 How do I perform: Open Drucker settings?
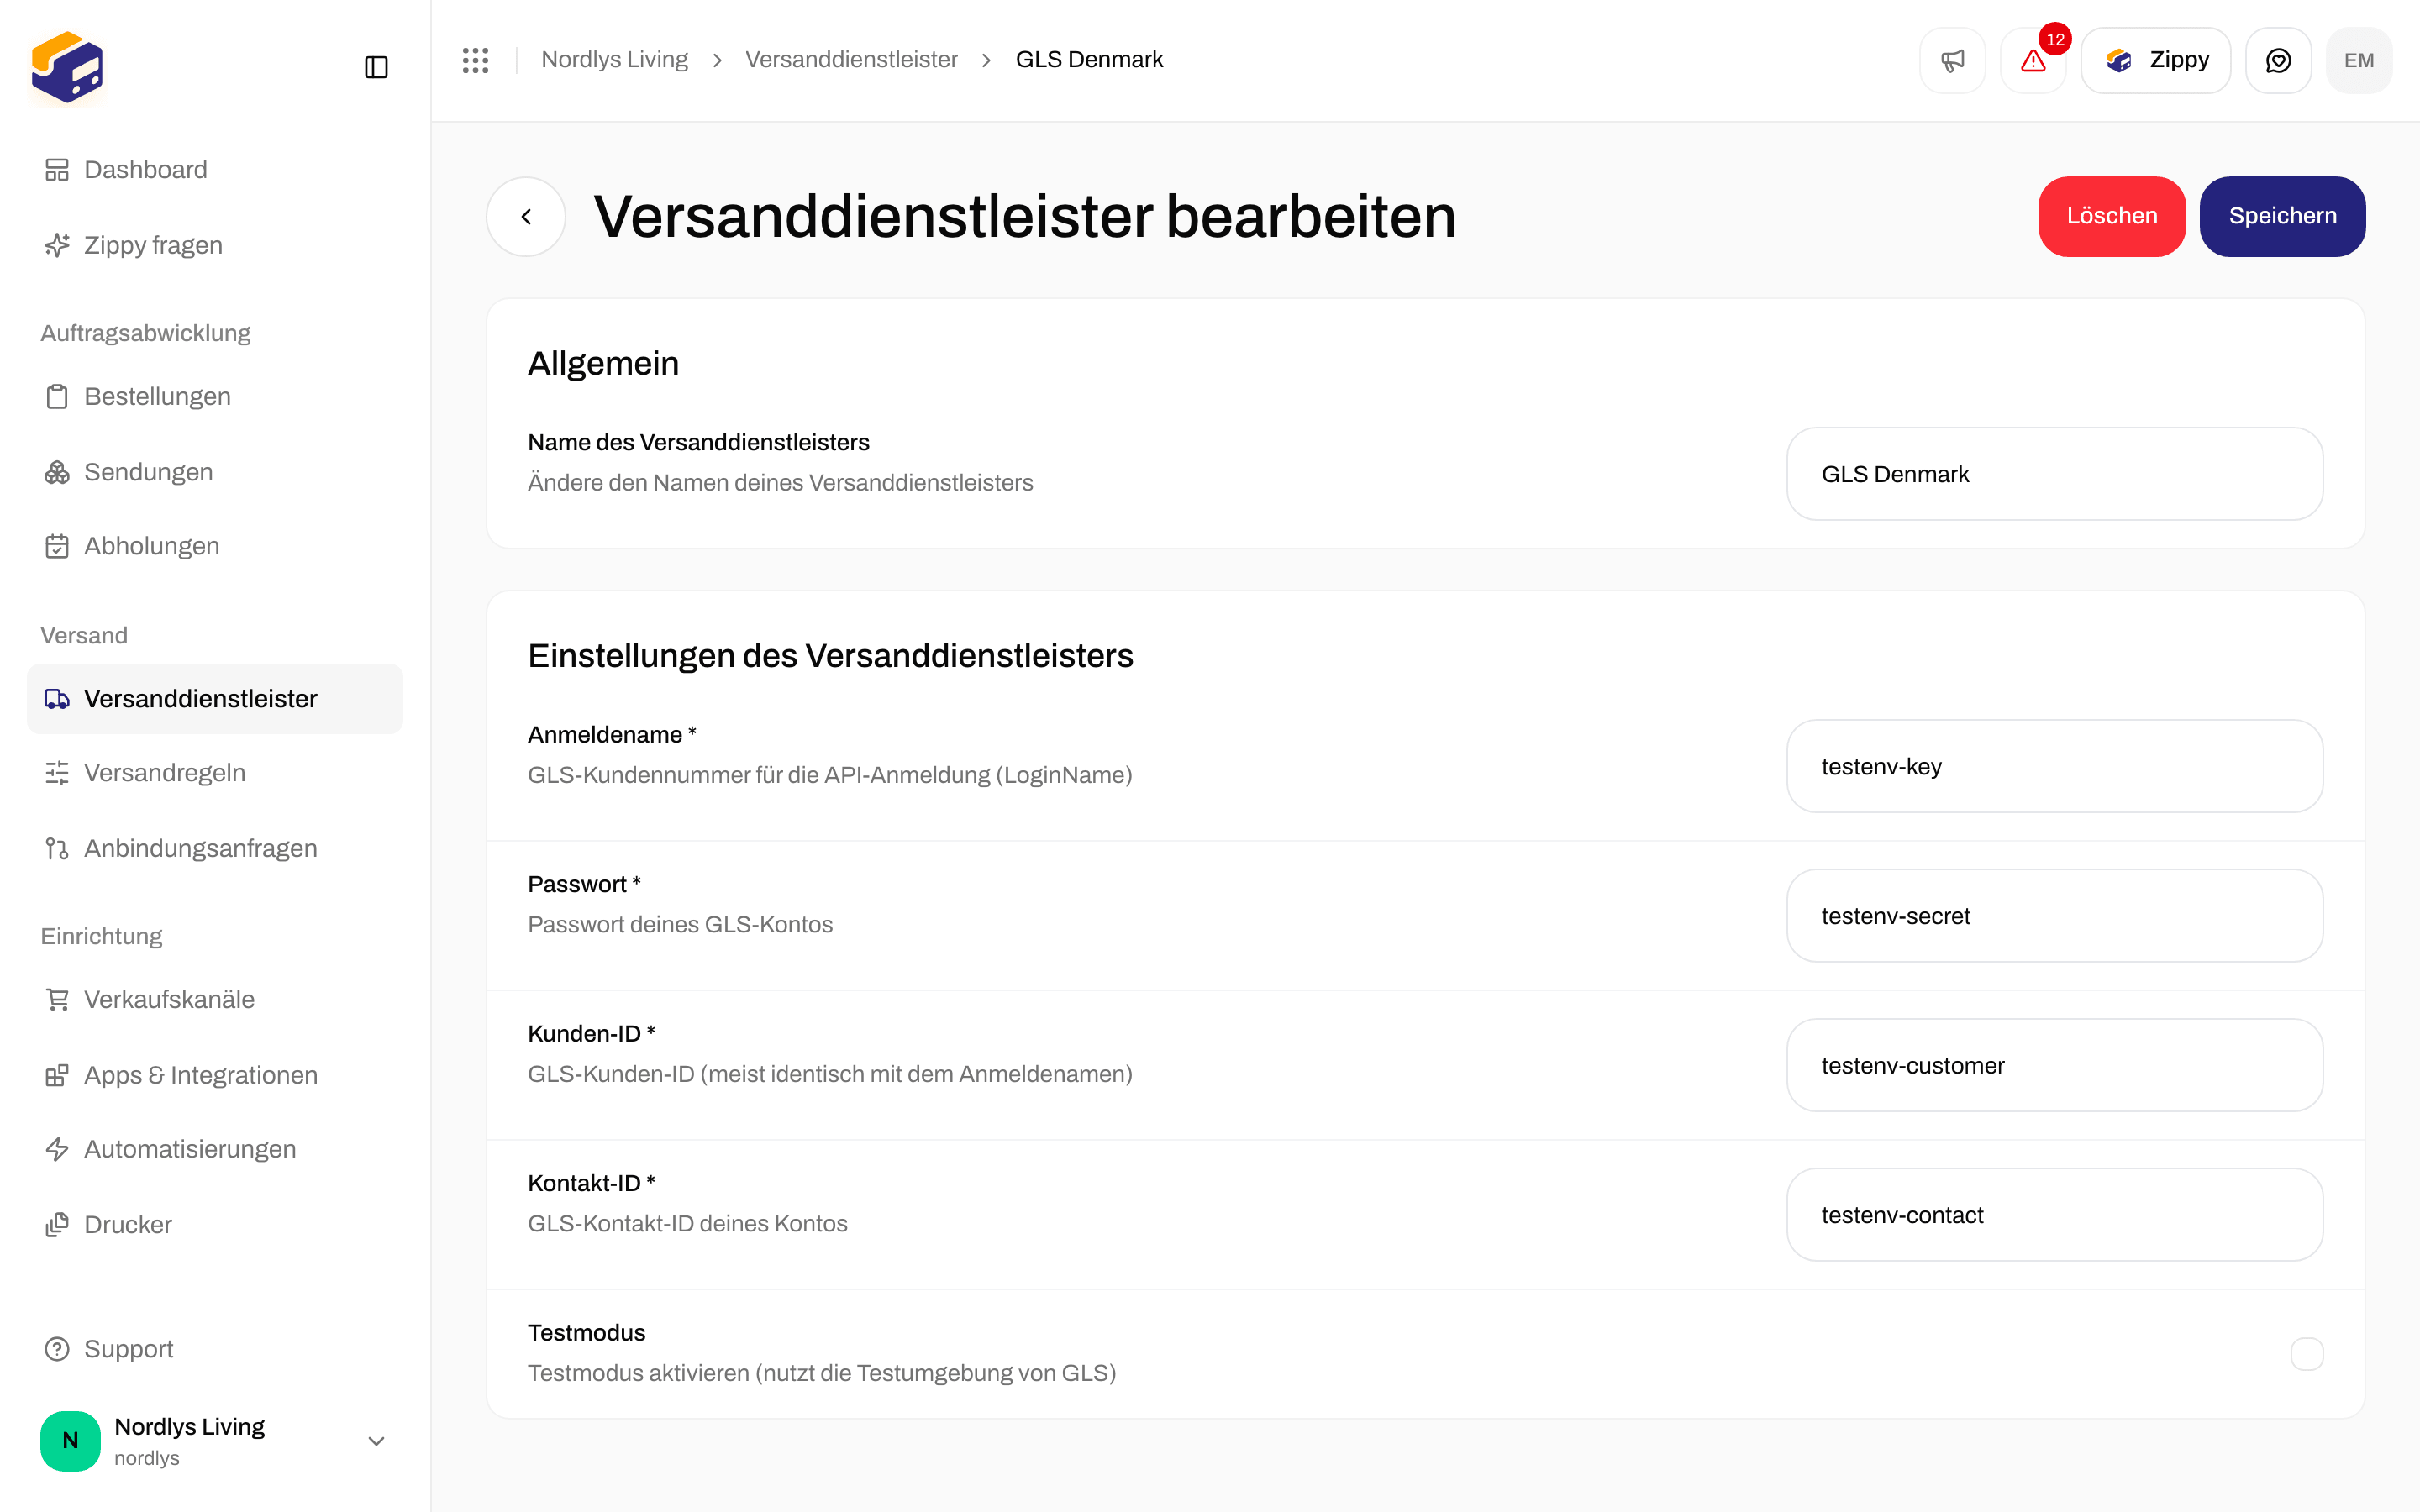pos(215,1224)
